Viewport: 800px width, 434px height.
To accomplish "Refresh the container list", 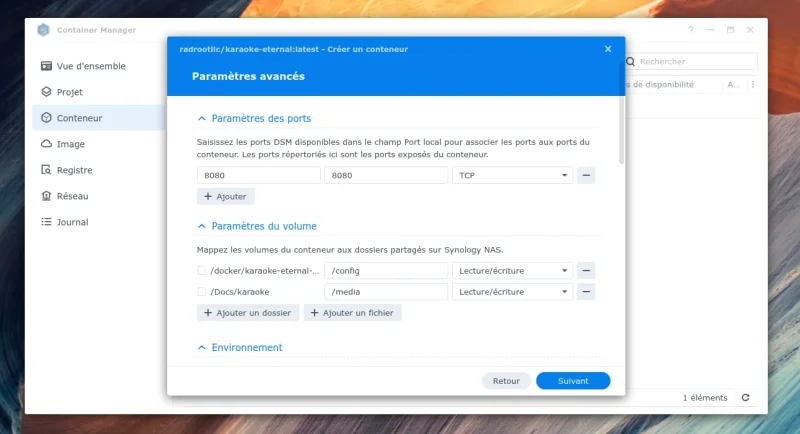I will click(x=745, y=398).
